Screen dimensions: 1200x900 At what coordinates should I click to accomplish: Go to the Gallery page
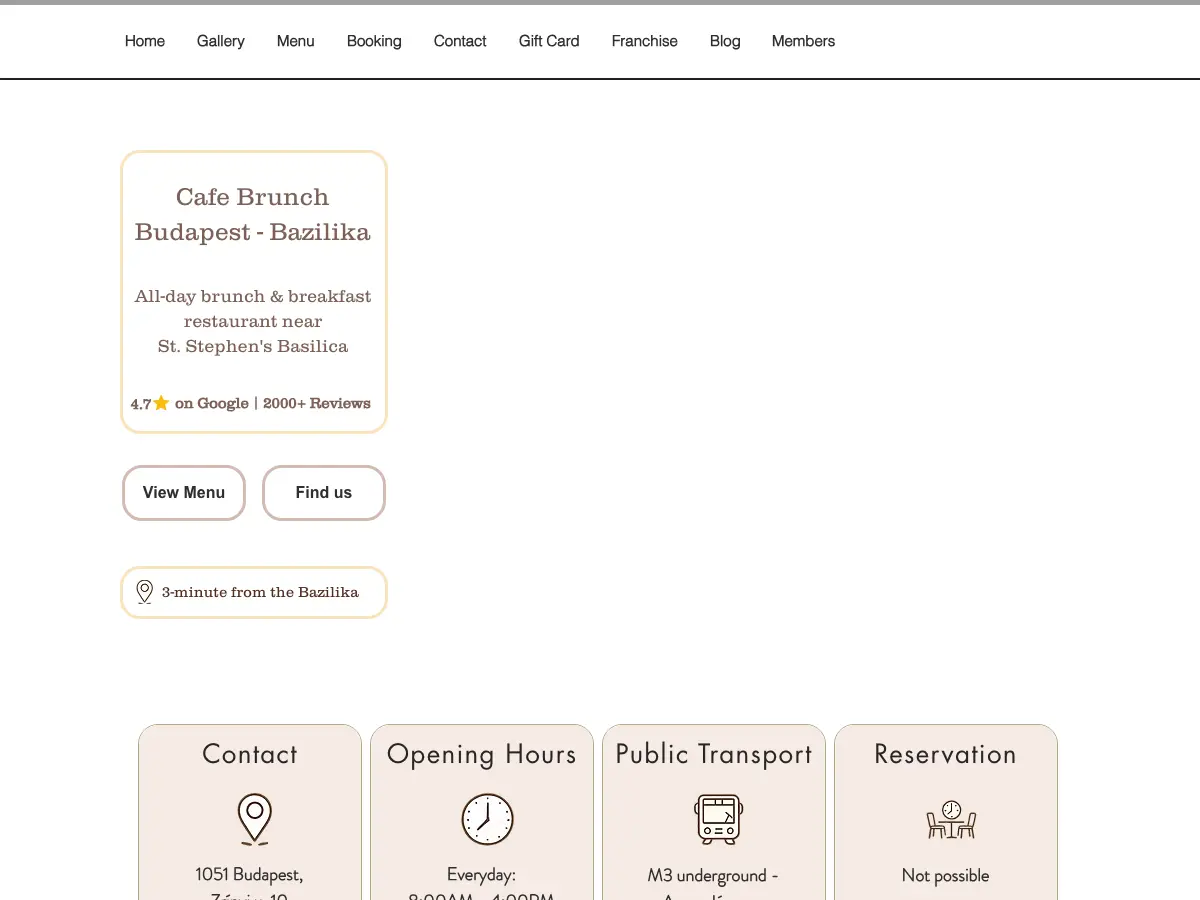(220, 41)
